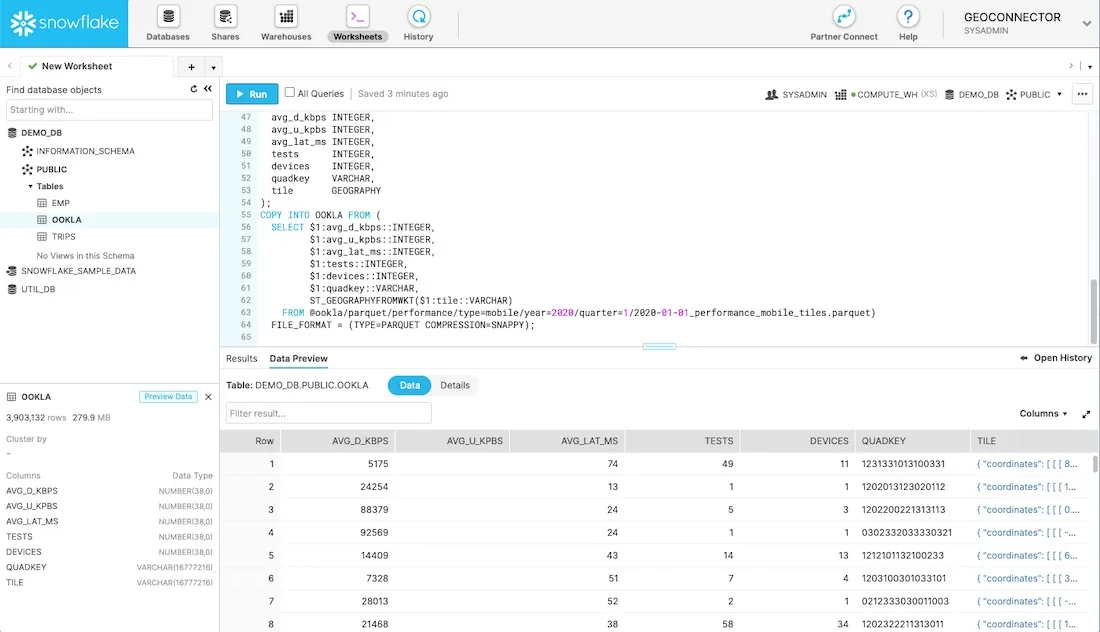
Task: Expand the Results panel to full screen
Action: [1086, 413]
